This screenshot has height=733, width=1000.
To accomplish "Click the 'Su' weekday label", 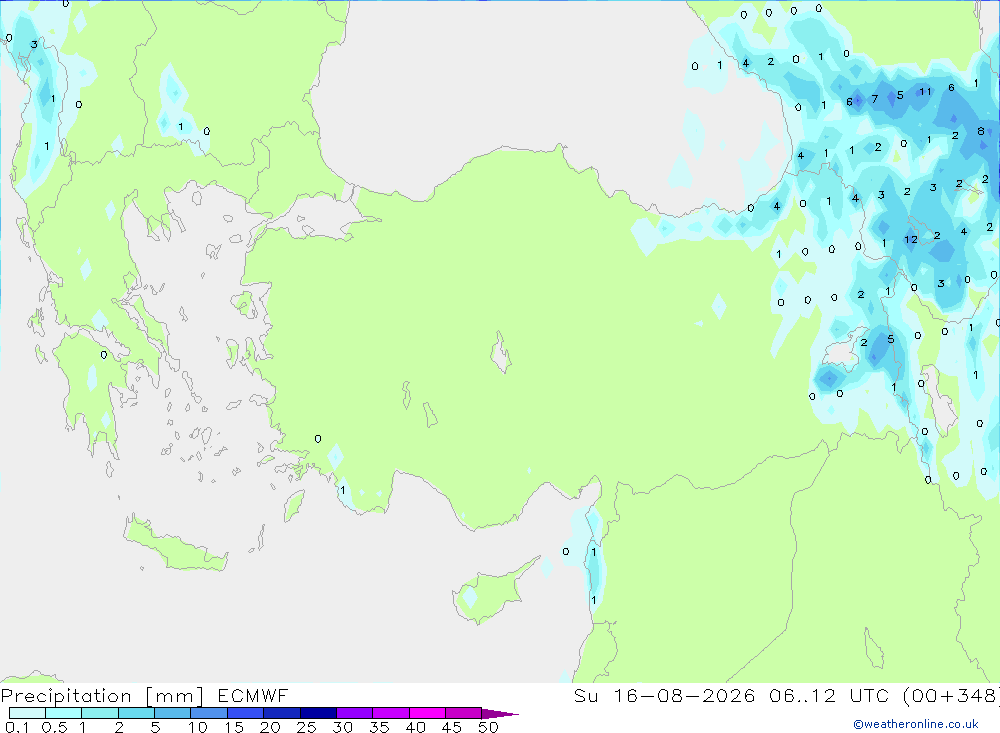I will (x=586, y=695).
